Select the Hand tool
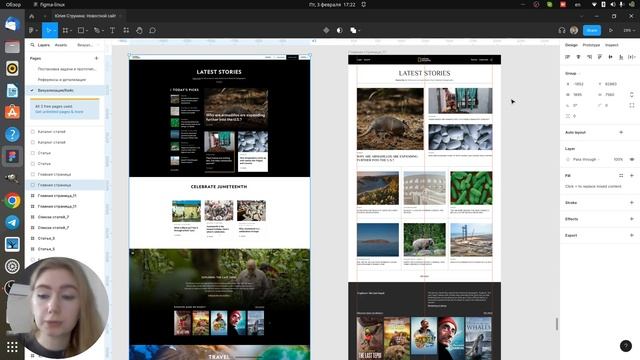 click(x=139, y=30)
